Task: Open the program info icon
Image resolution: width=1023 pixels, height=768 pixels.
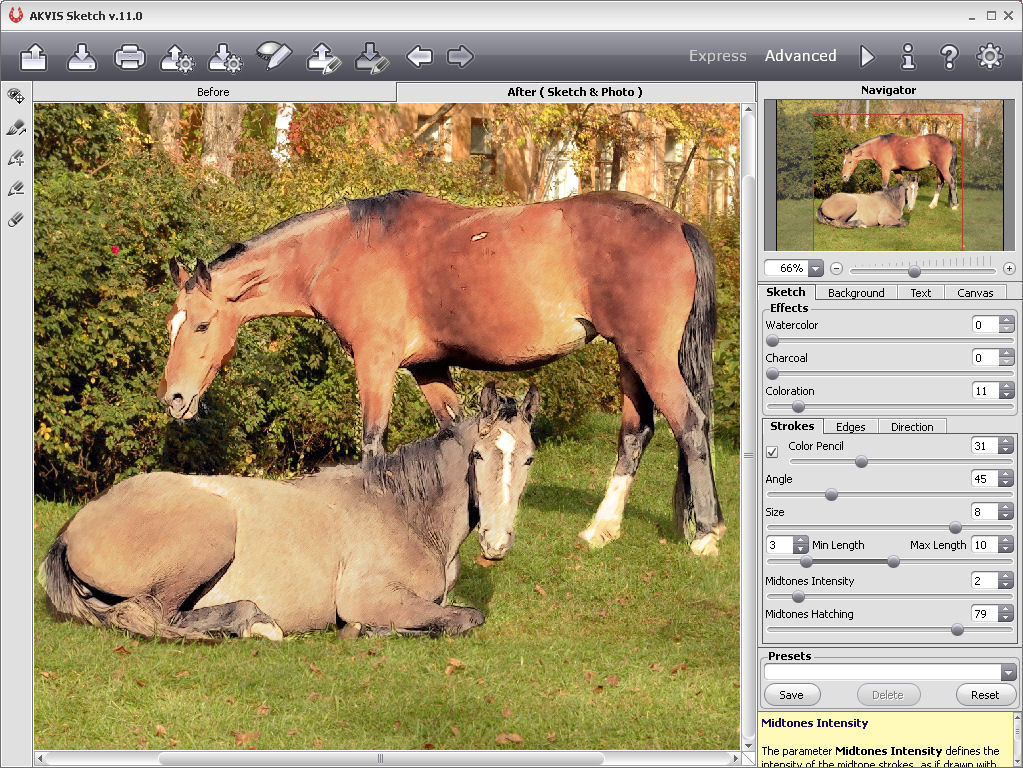Action: pos(908,57)
